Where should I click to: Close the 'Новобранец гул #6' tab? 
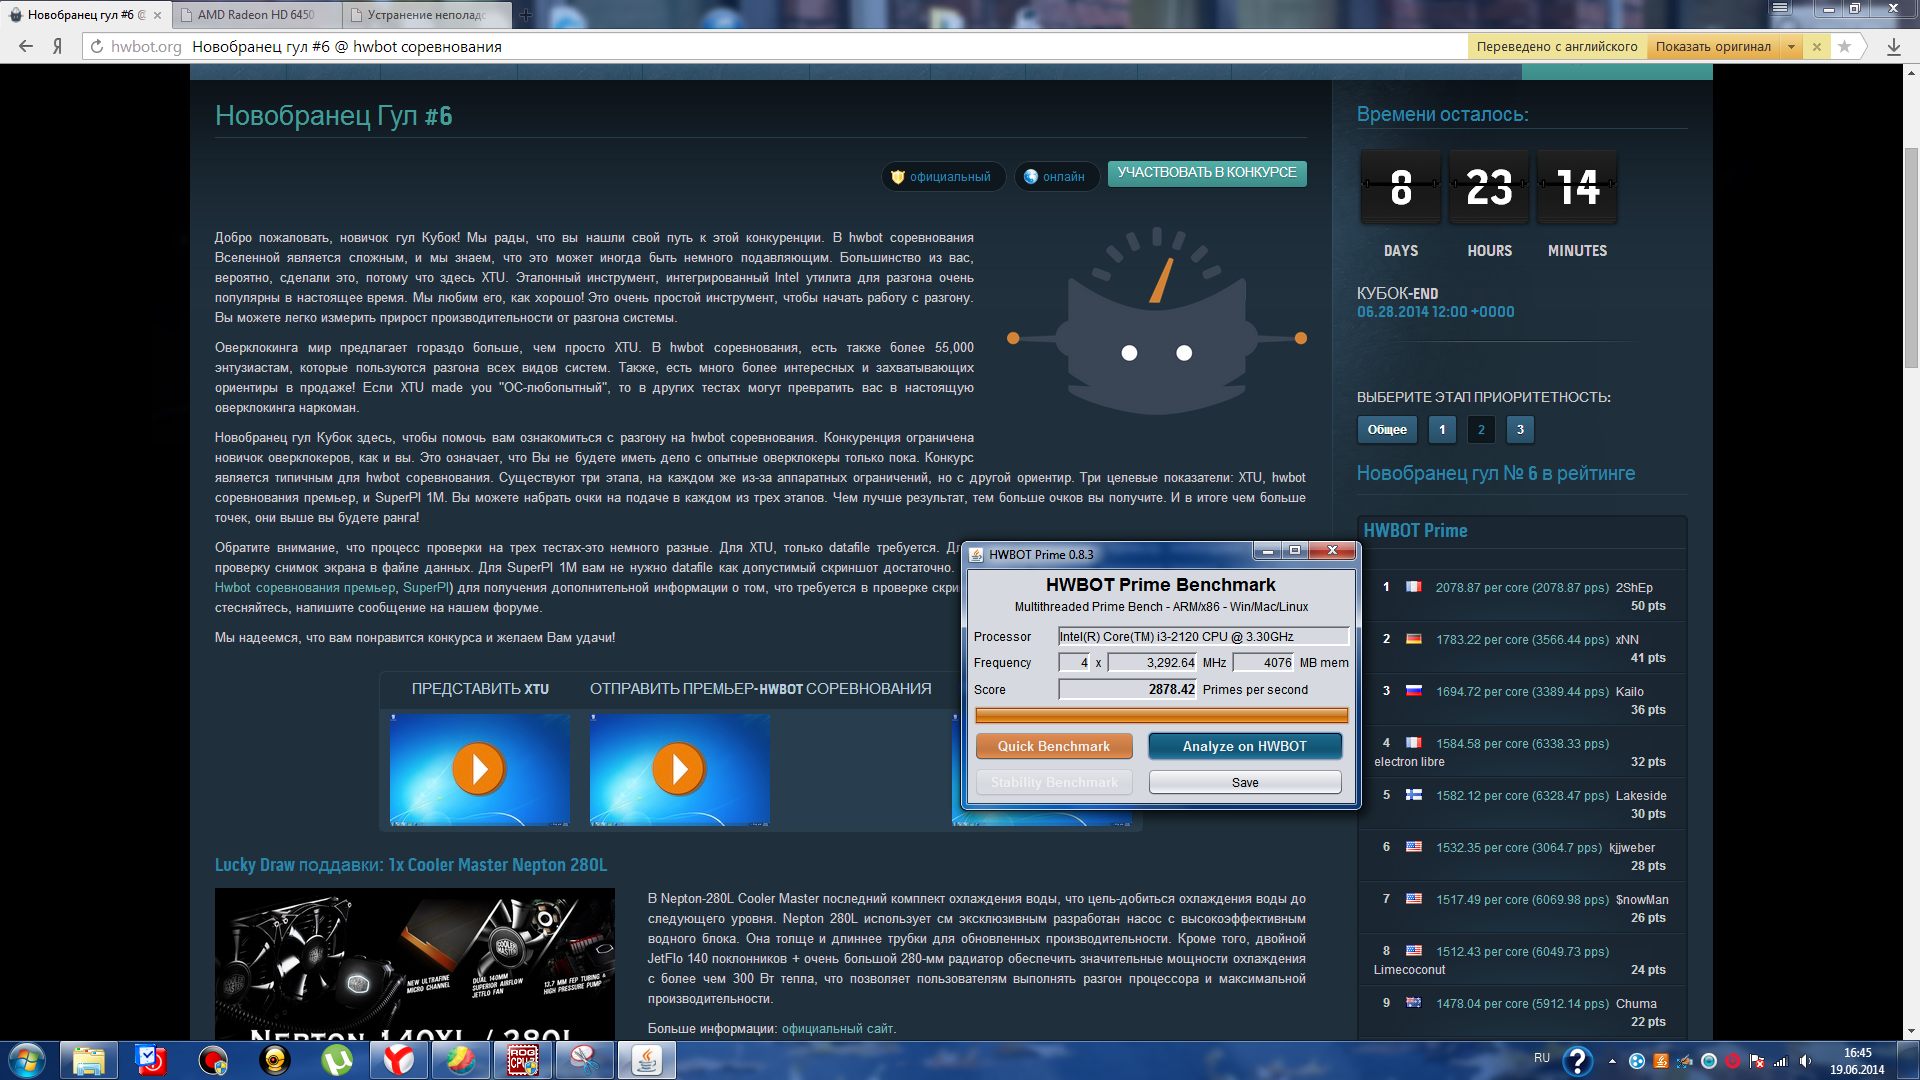157,15
